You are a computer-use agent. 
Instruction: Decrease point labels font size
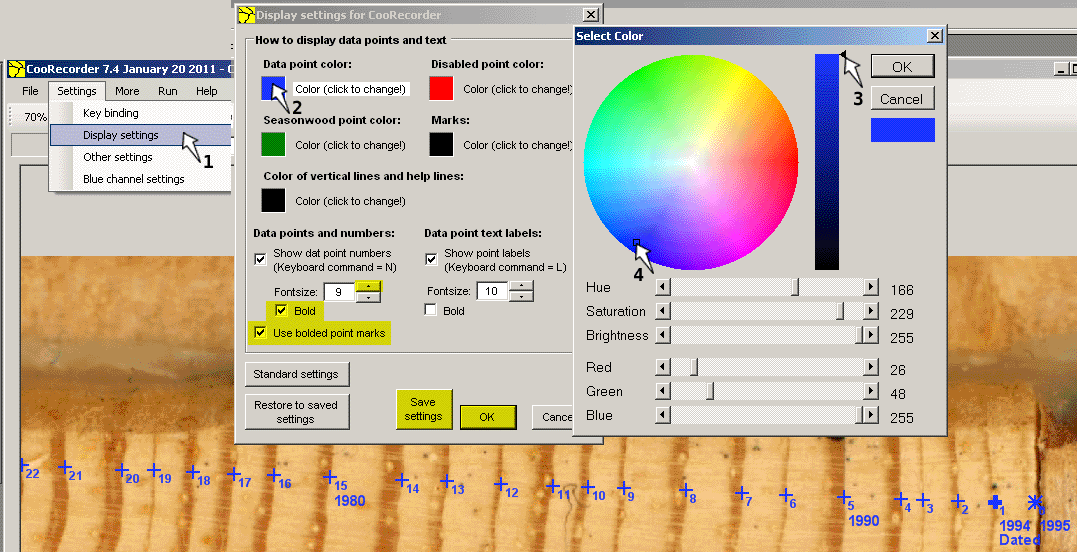click(522, 296)
